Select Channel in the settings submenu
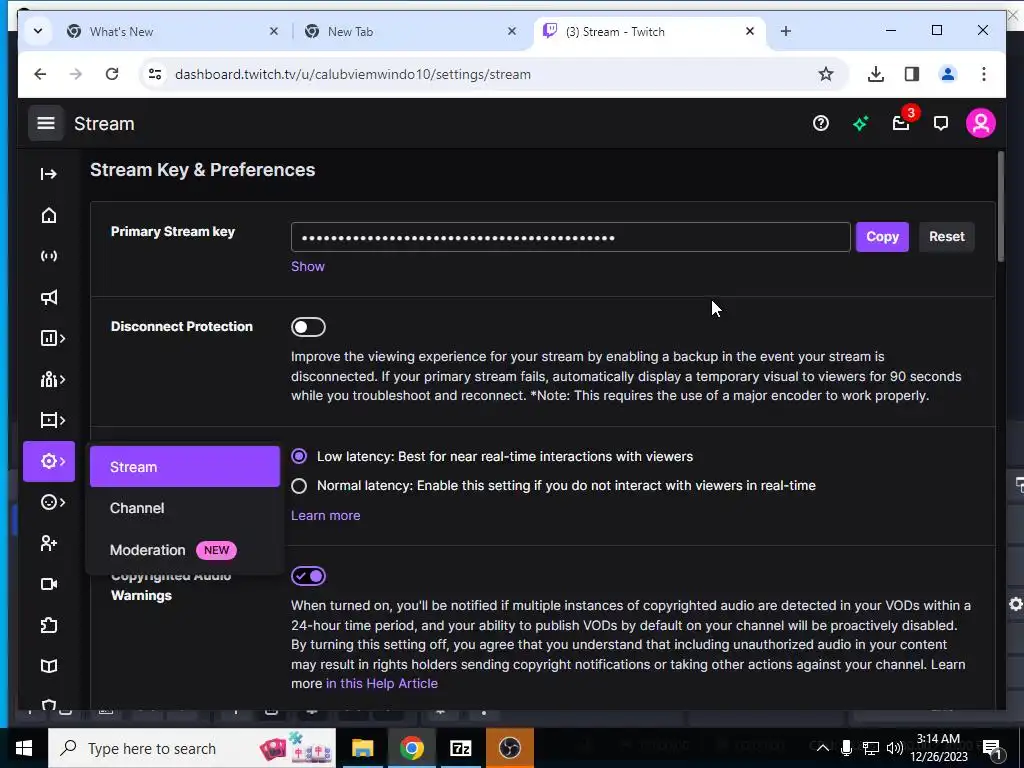Image resolution: width=1024 pixels, height=768 pixels. pyautogui.click(x=185, y=508)
